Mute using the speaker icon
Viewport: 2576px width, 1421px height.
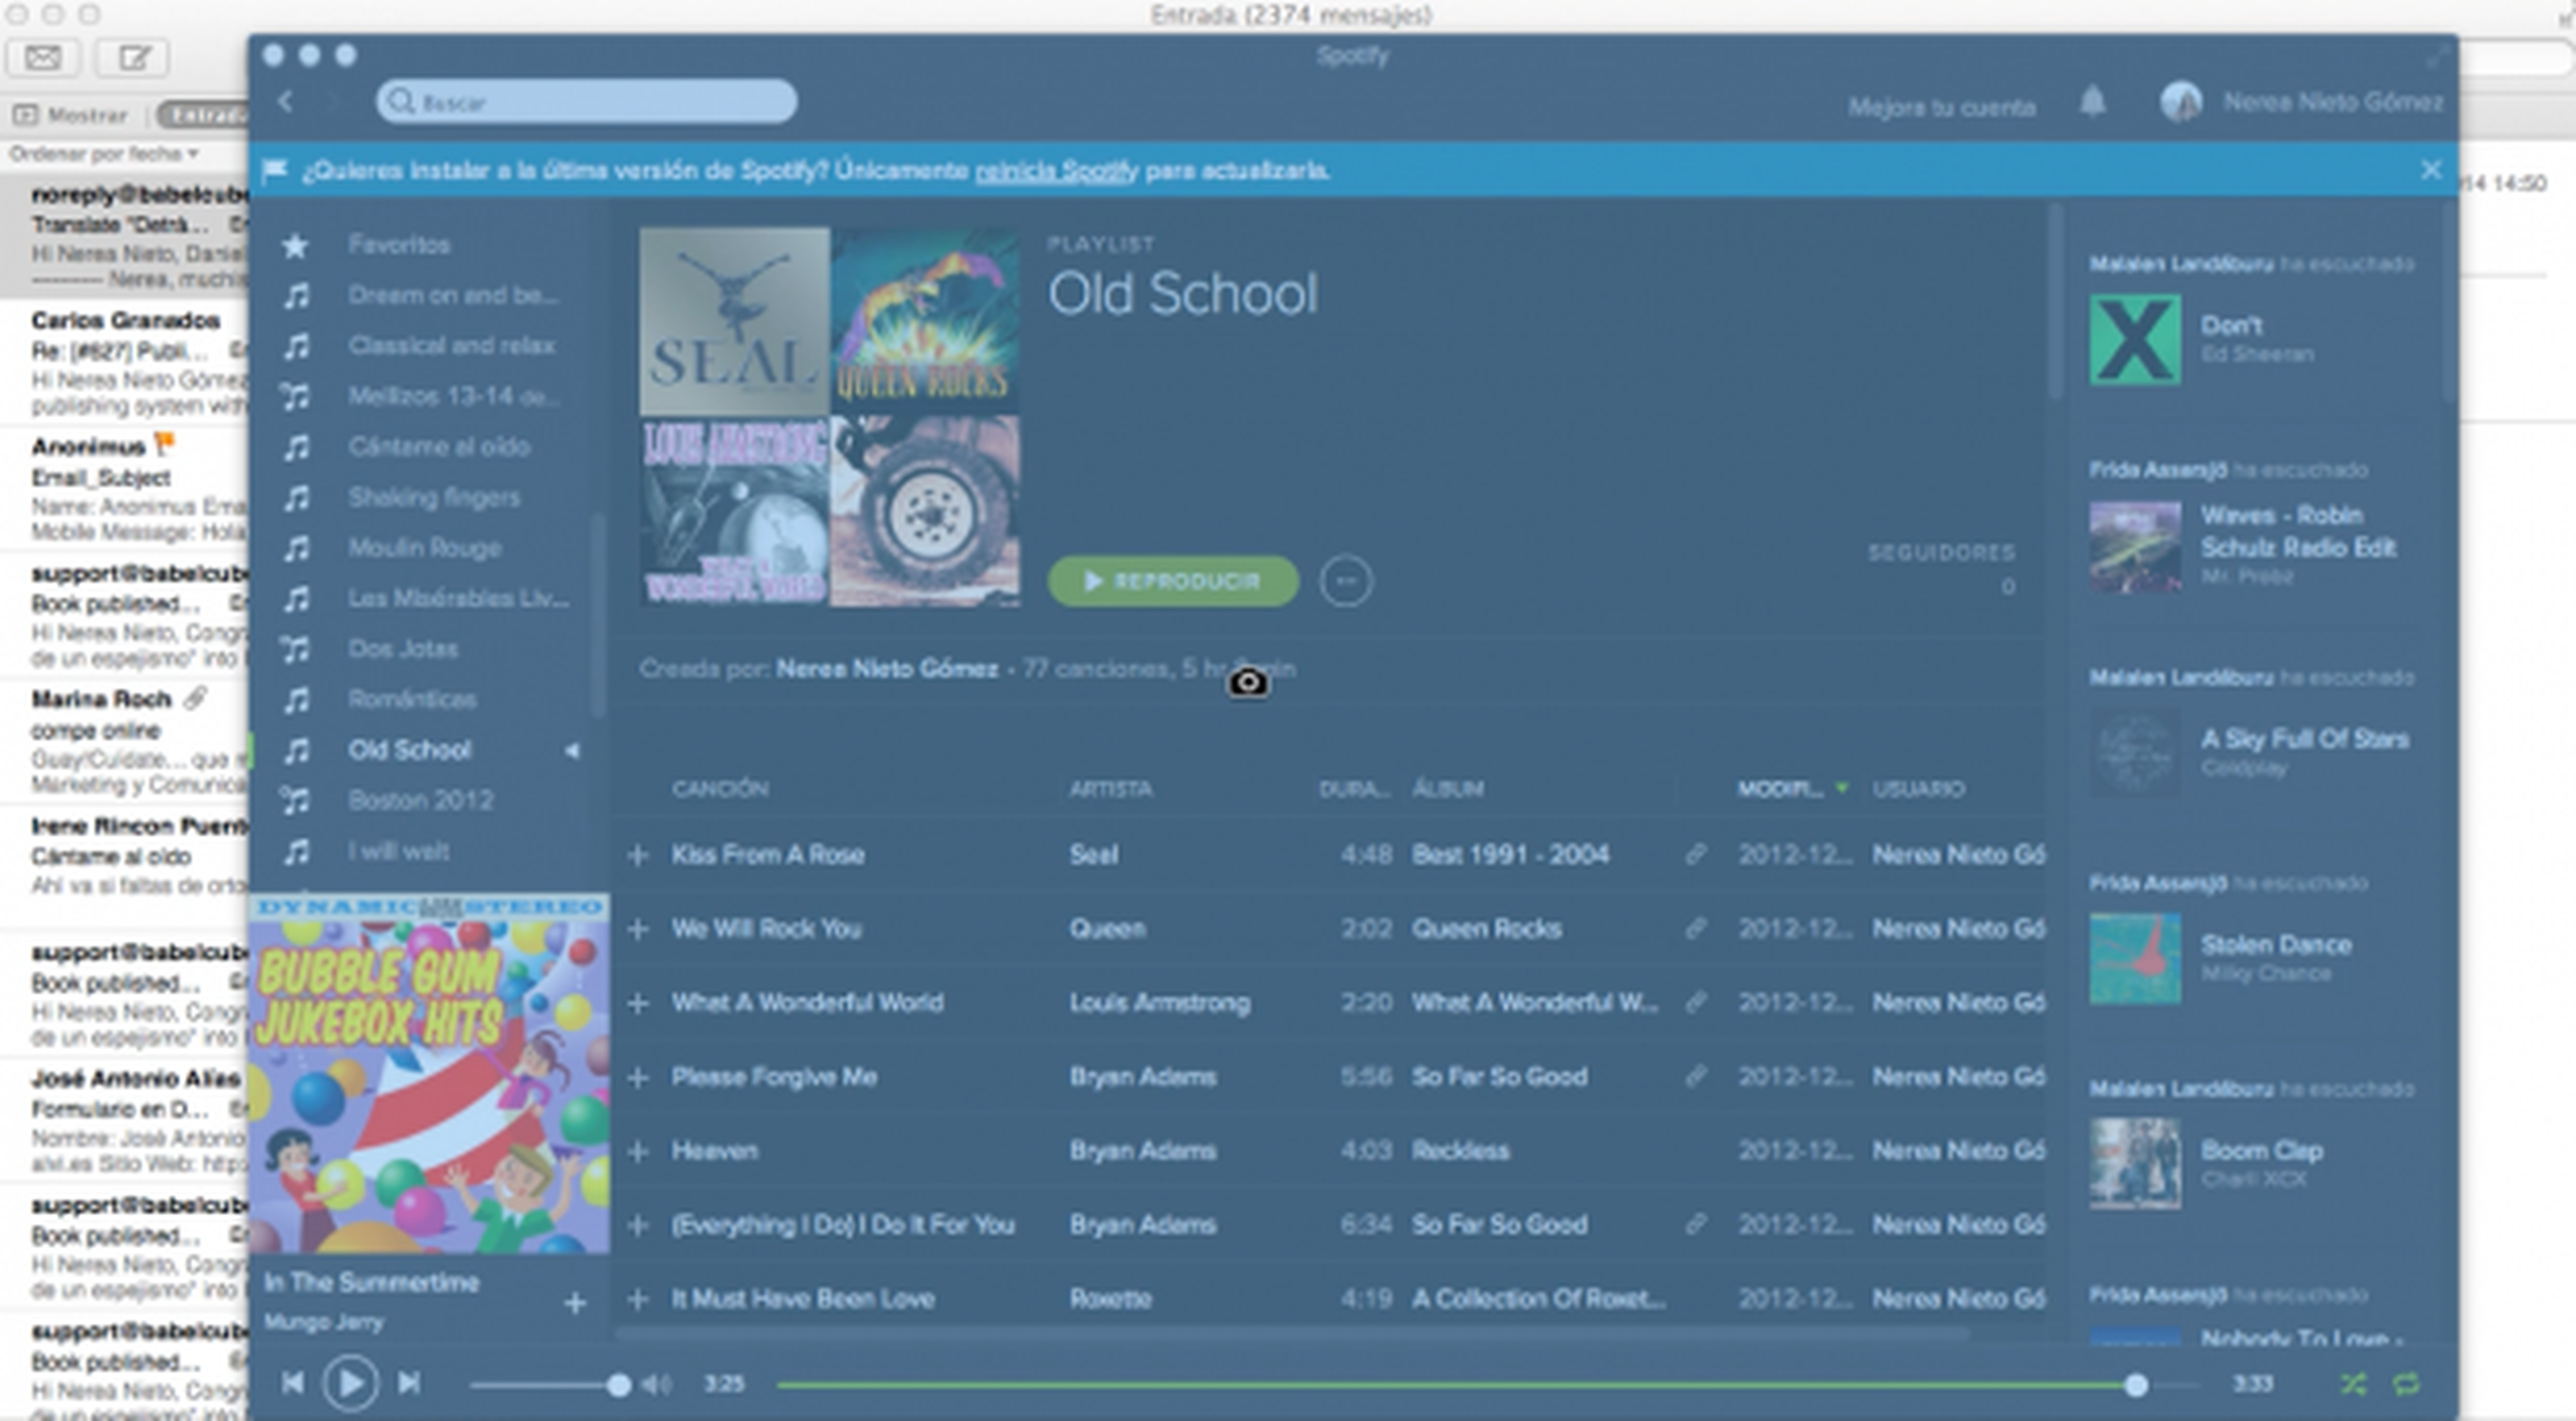[657, 1384]
